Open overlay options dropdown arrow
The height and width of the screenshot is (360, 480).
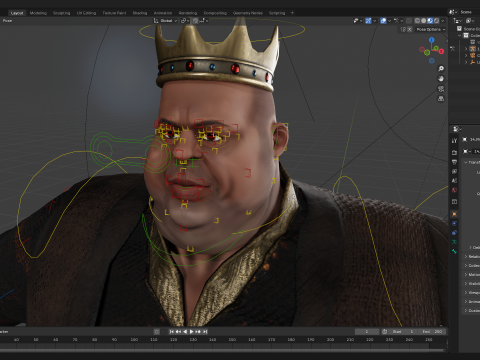(x=389, y=21)
